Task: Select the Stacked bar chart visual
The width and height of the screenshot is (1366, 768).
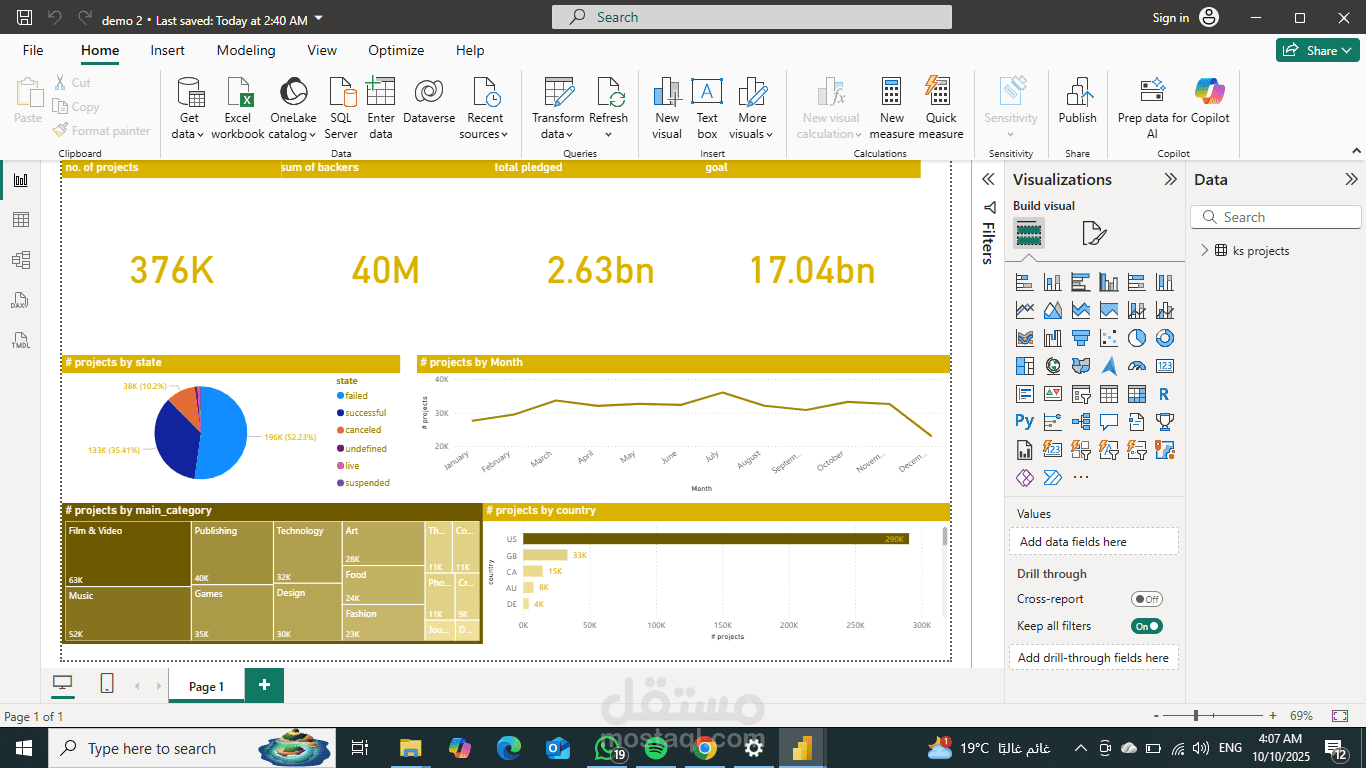Action: (x=1024, y=283)
